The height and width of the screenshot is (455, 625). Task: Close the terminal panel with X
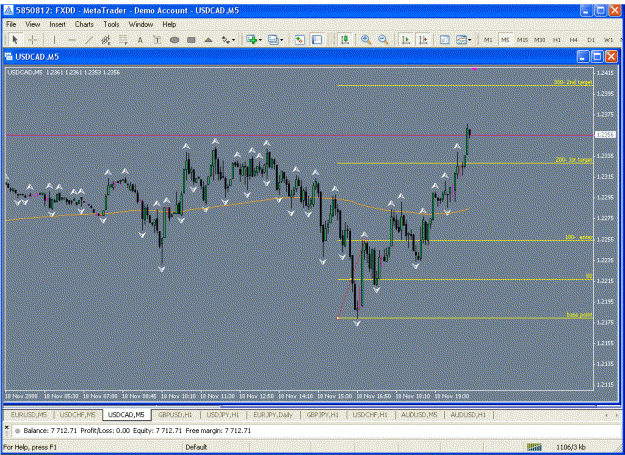click(x=6, y=427)
